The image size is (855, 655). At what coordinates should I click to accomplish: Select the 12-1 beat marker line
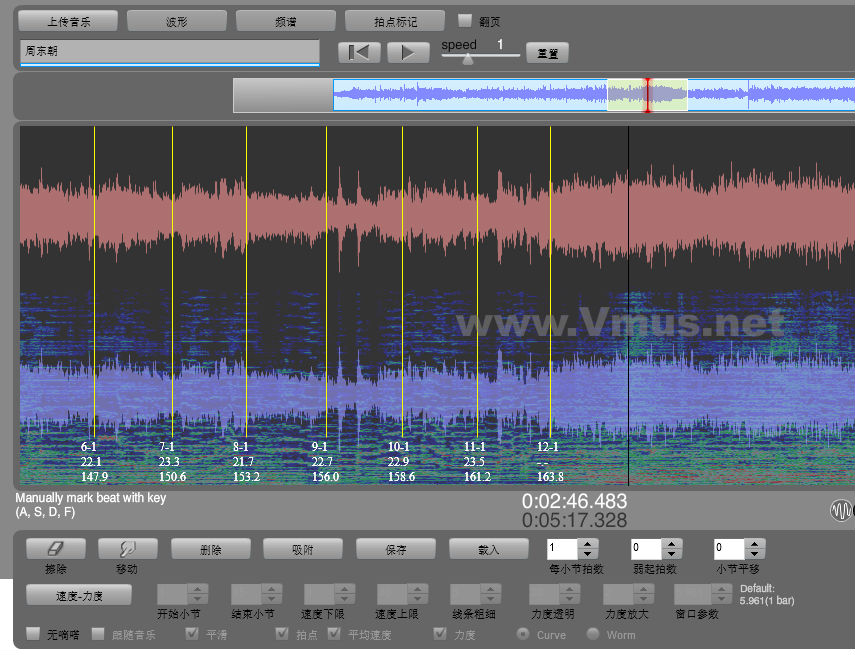click(550, 281)
